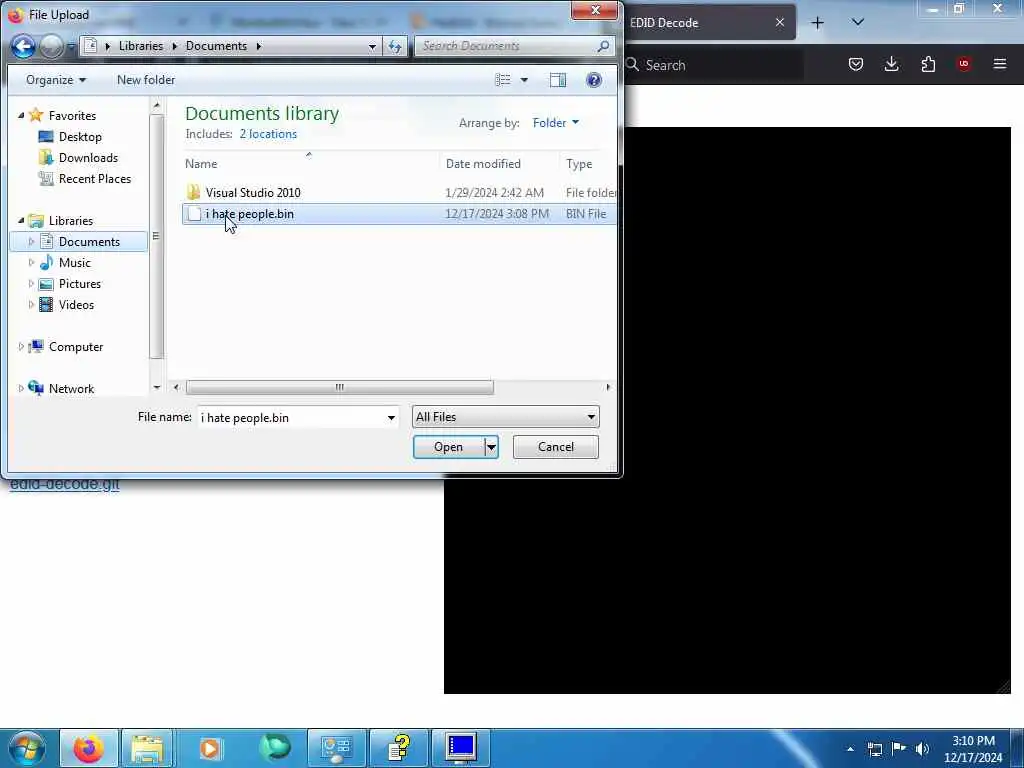Viewport: 1024px width, 768px height.
Task: Click the uBlock Origin icon
Action: 964,64
